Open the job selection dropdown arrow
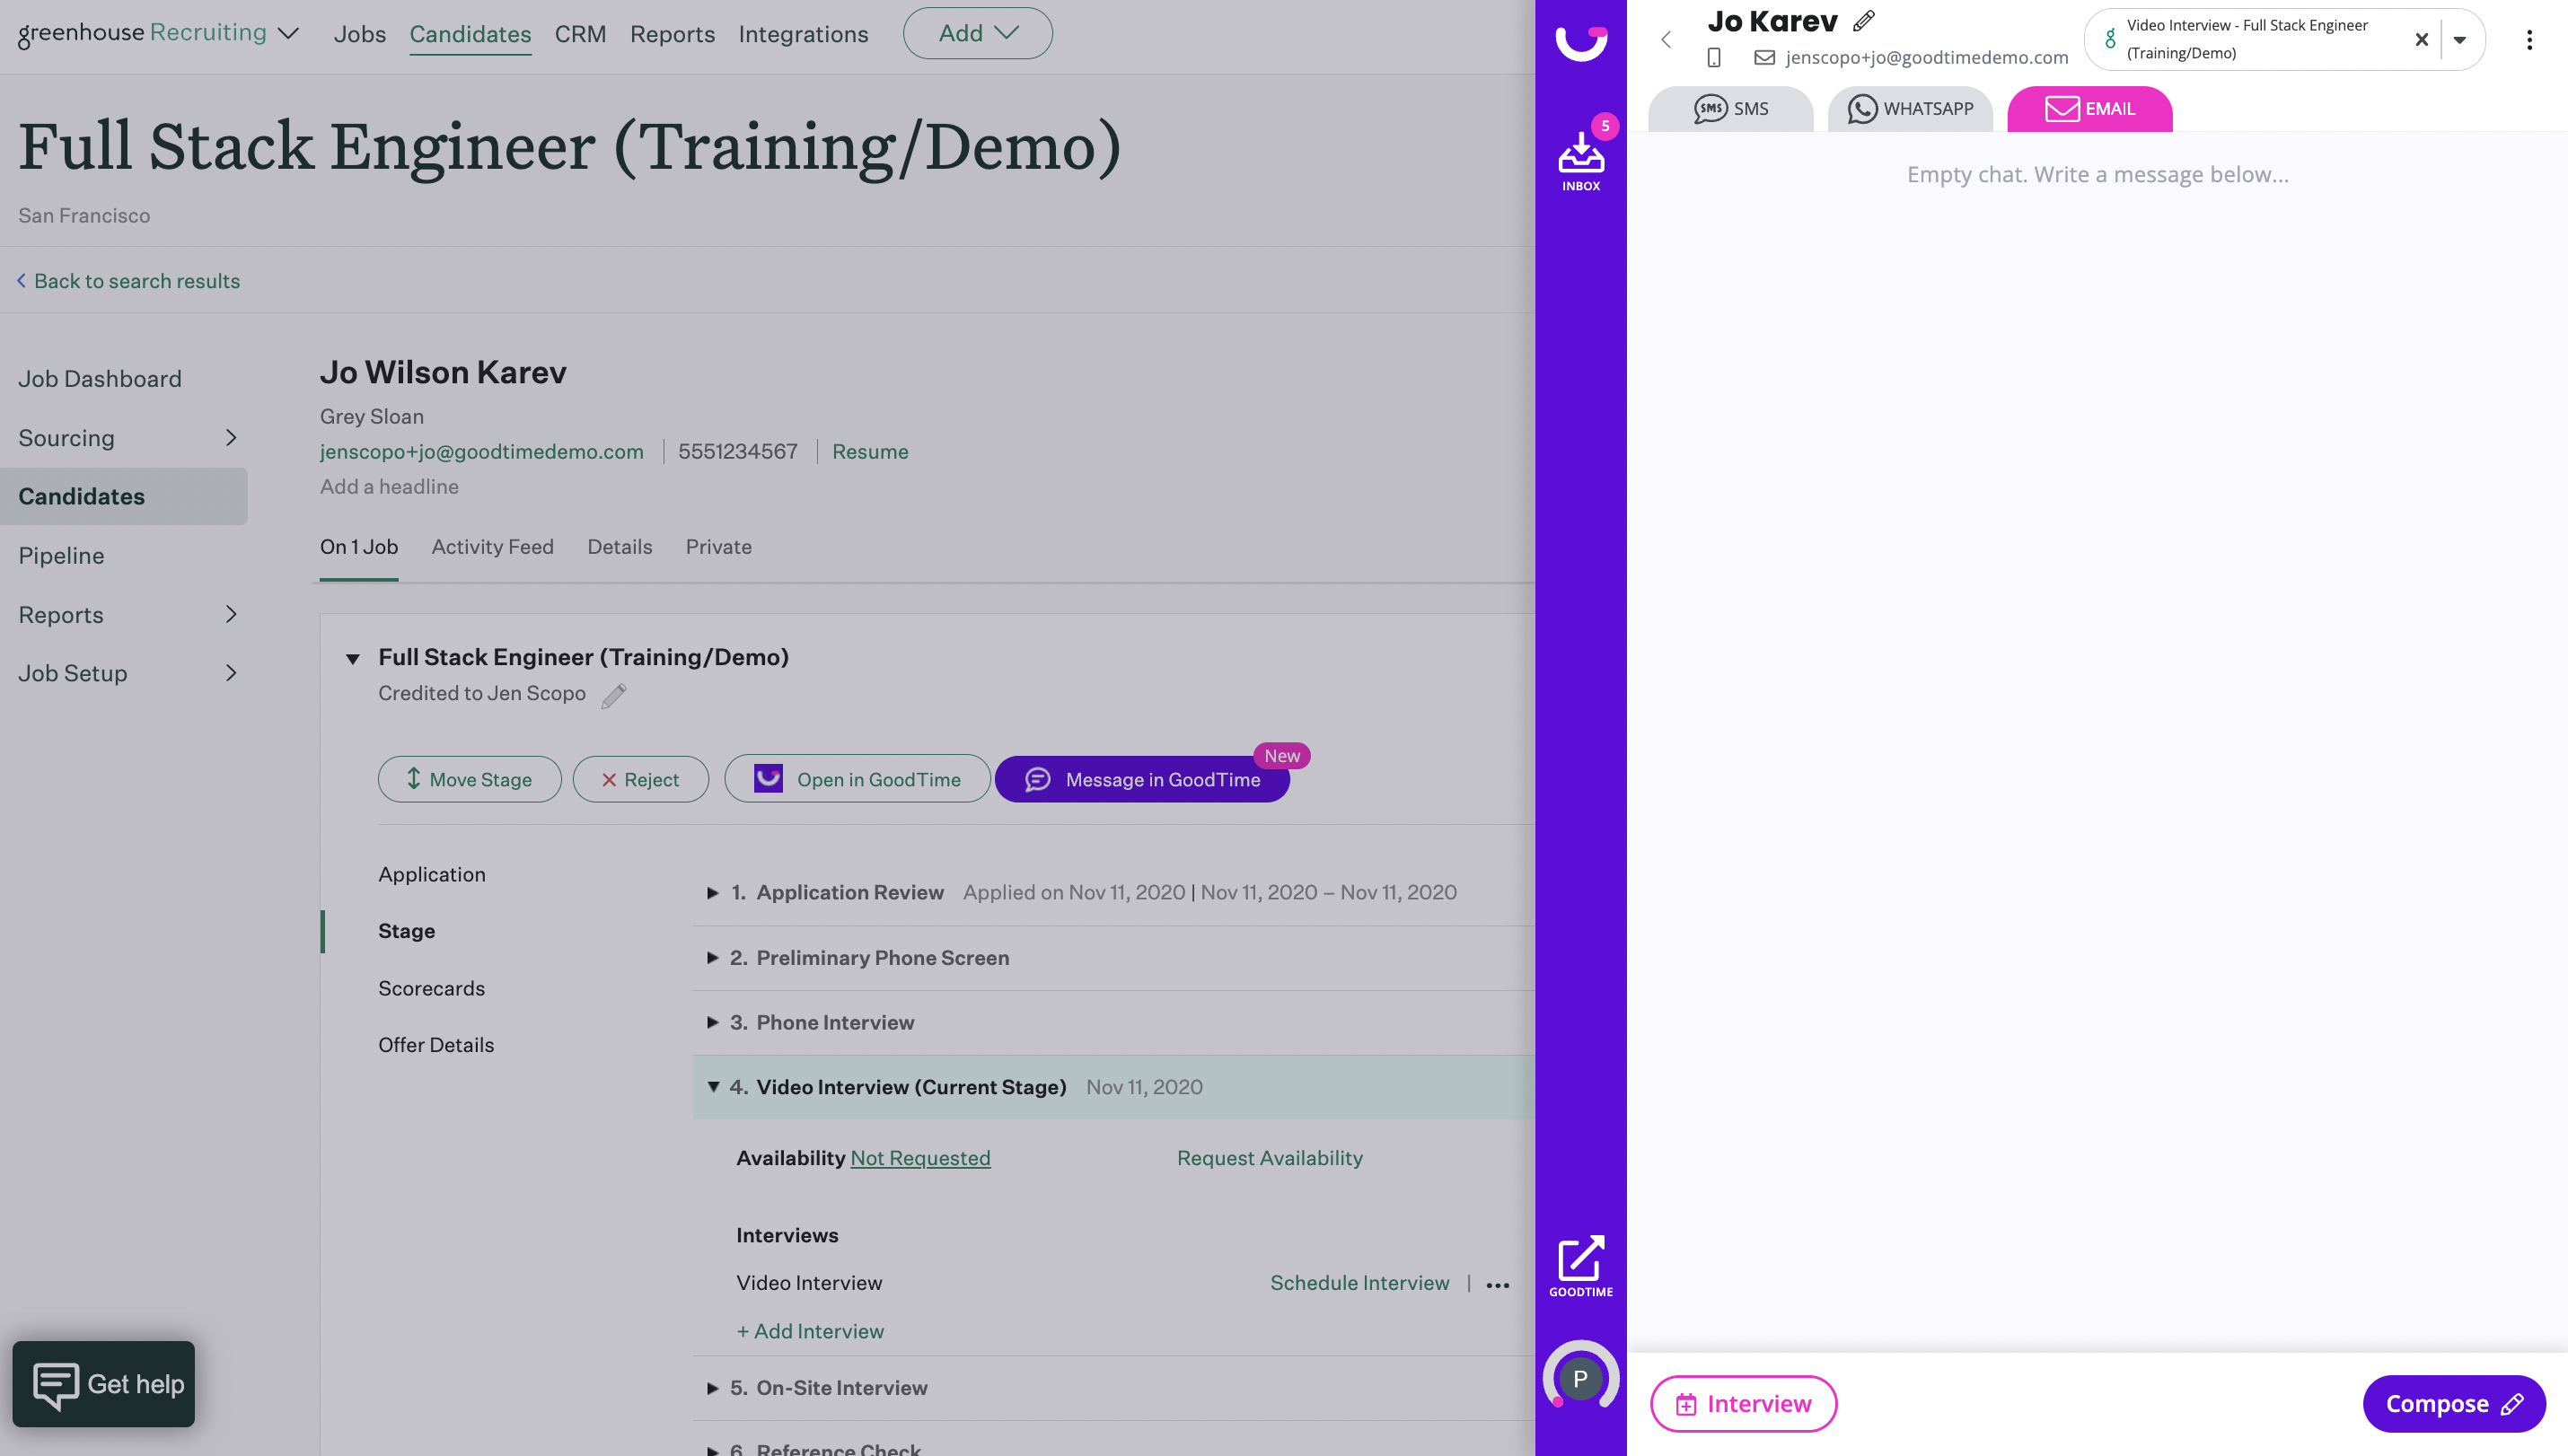The width and height of the screenshot is (2568, 1456). 2460,40
